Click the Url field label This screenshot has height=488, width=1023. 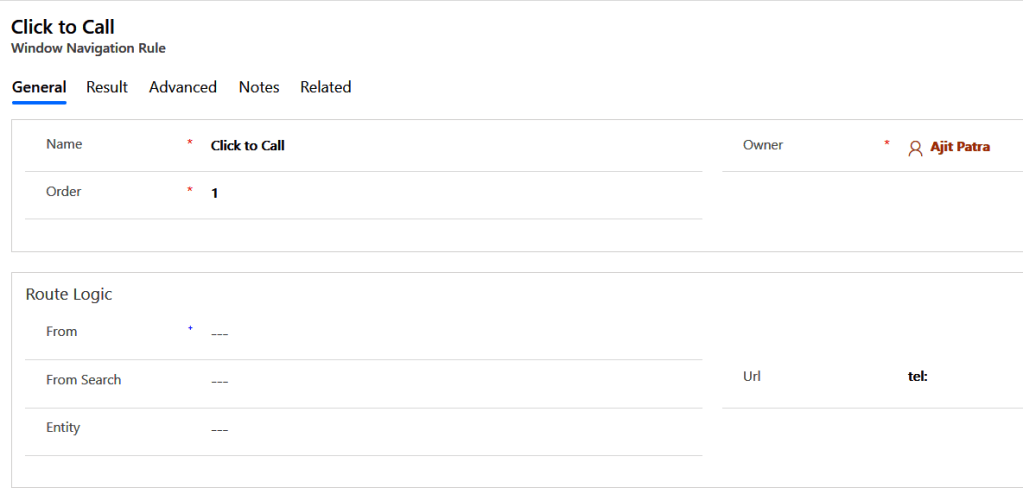point(752,377)
